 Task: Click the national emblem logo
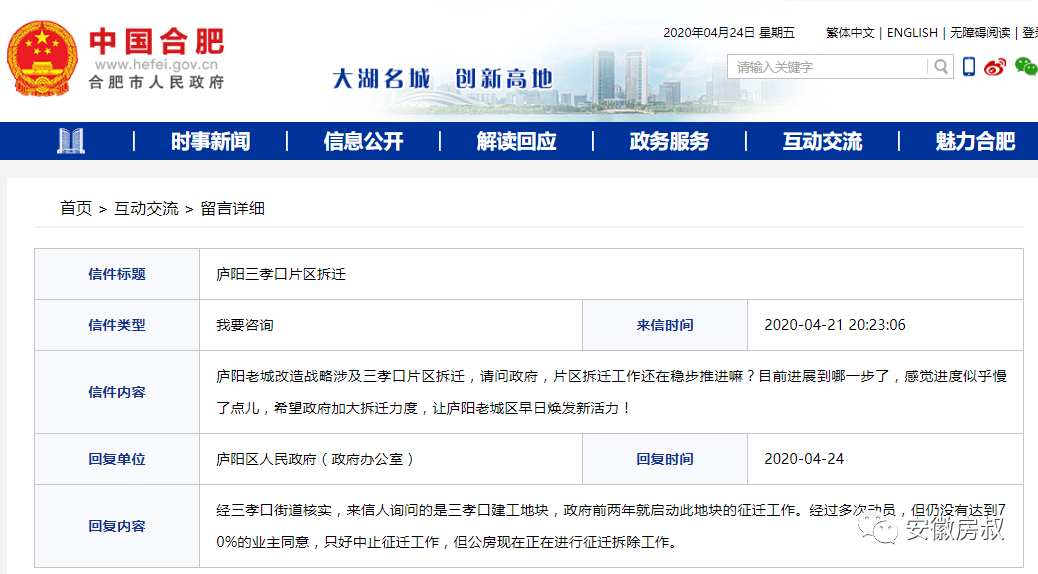coord(41,56)
